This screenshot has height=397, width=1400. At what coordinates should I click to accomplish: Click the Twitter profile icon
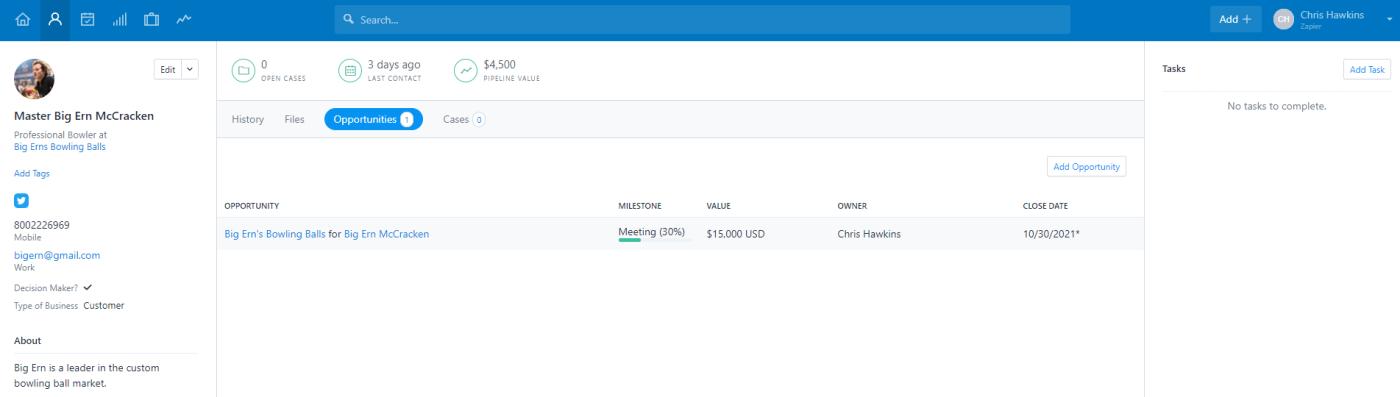(22, 200)
